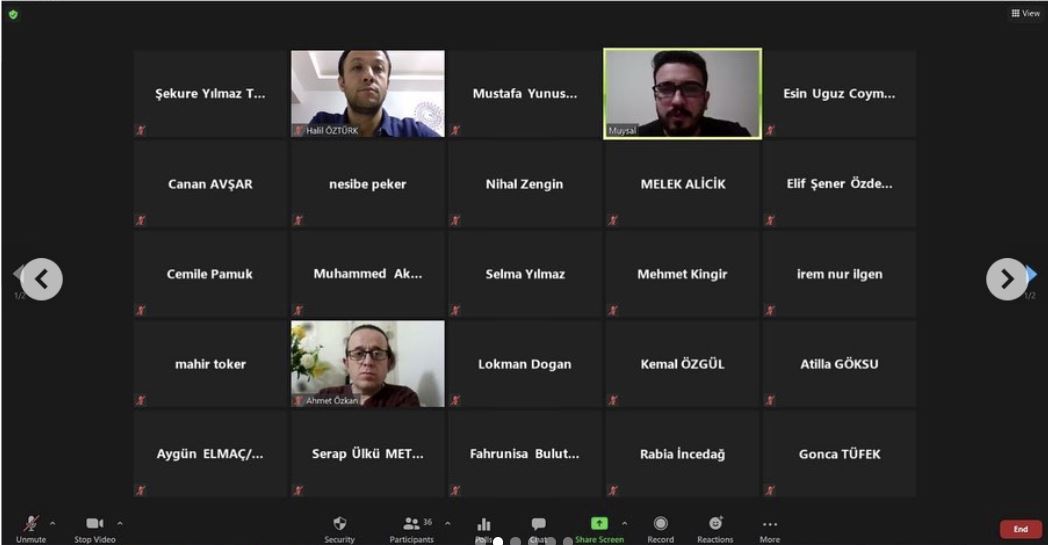Toggle the Unmute microphone button
This screenshot has width=1048, height=545.
tap(31, 523)
